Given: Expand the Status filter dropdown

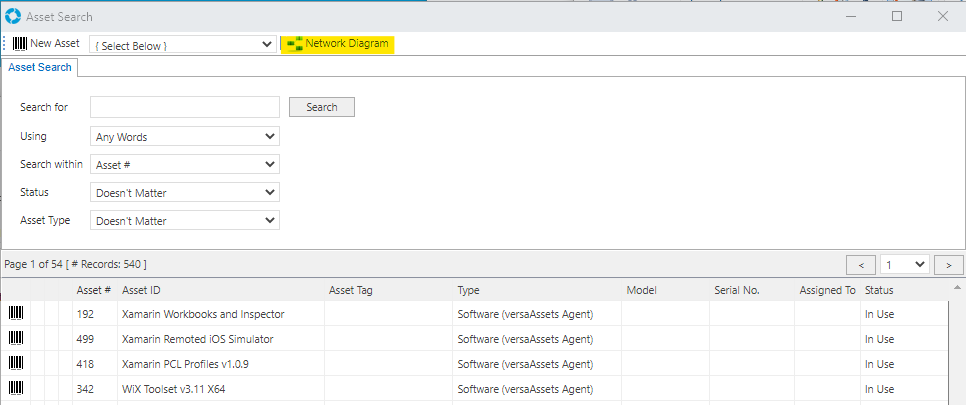Looking at the screenshot, I should click(x=184, y=192).
